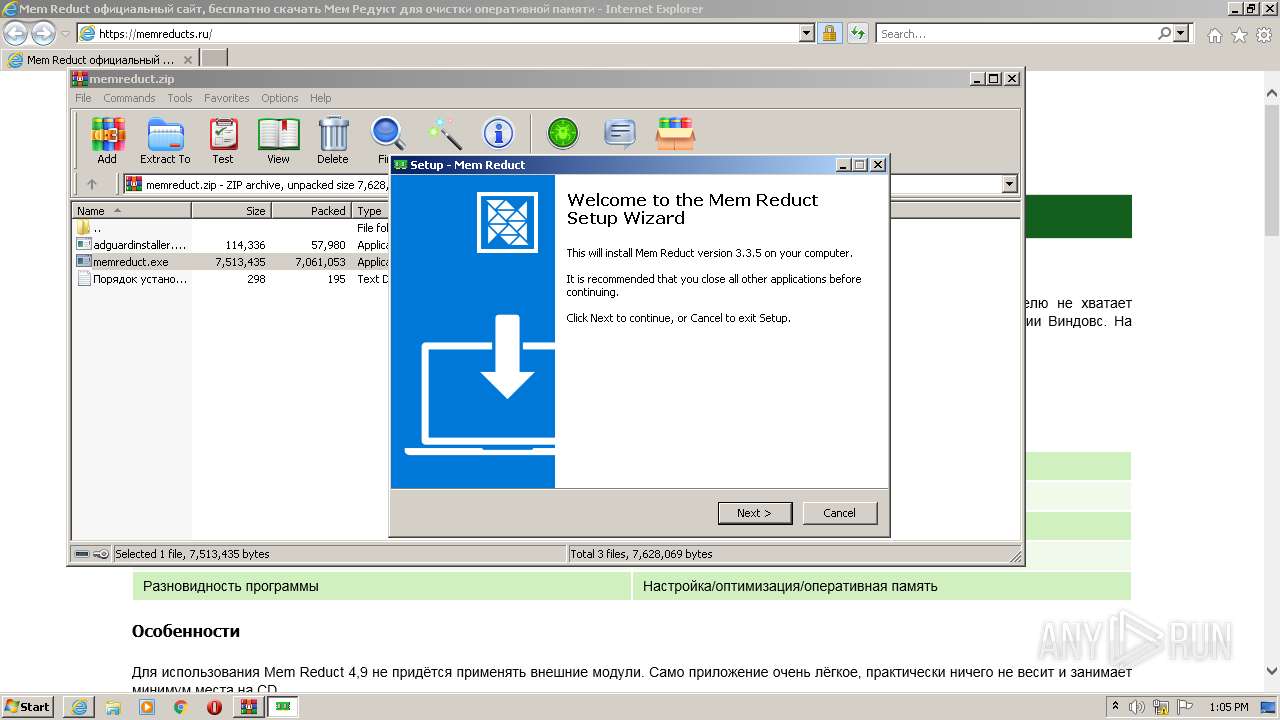The height and width of the screenshot is (720, 1280).
Task: Click the View file toolbar icon
Action: [x=278, y=140]
